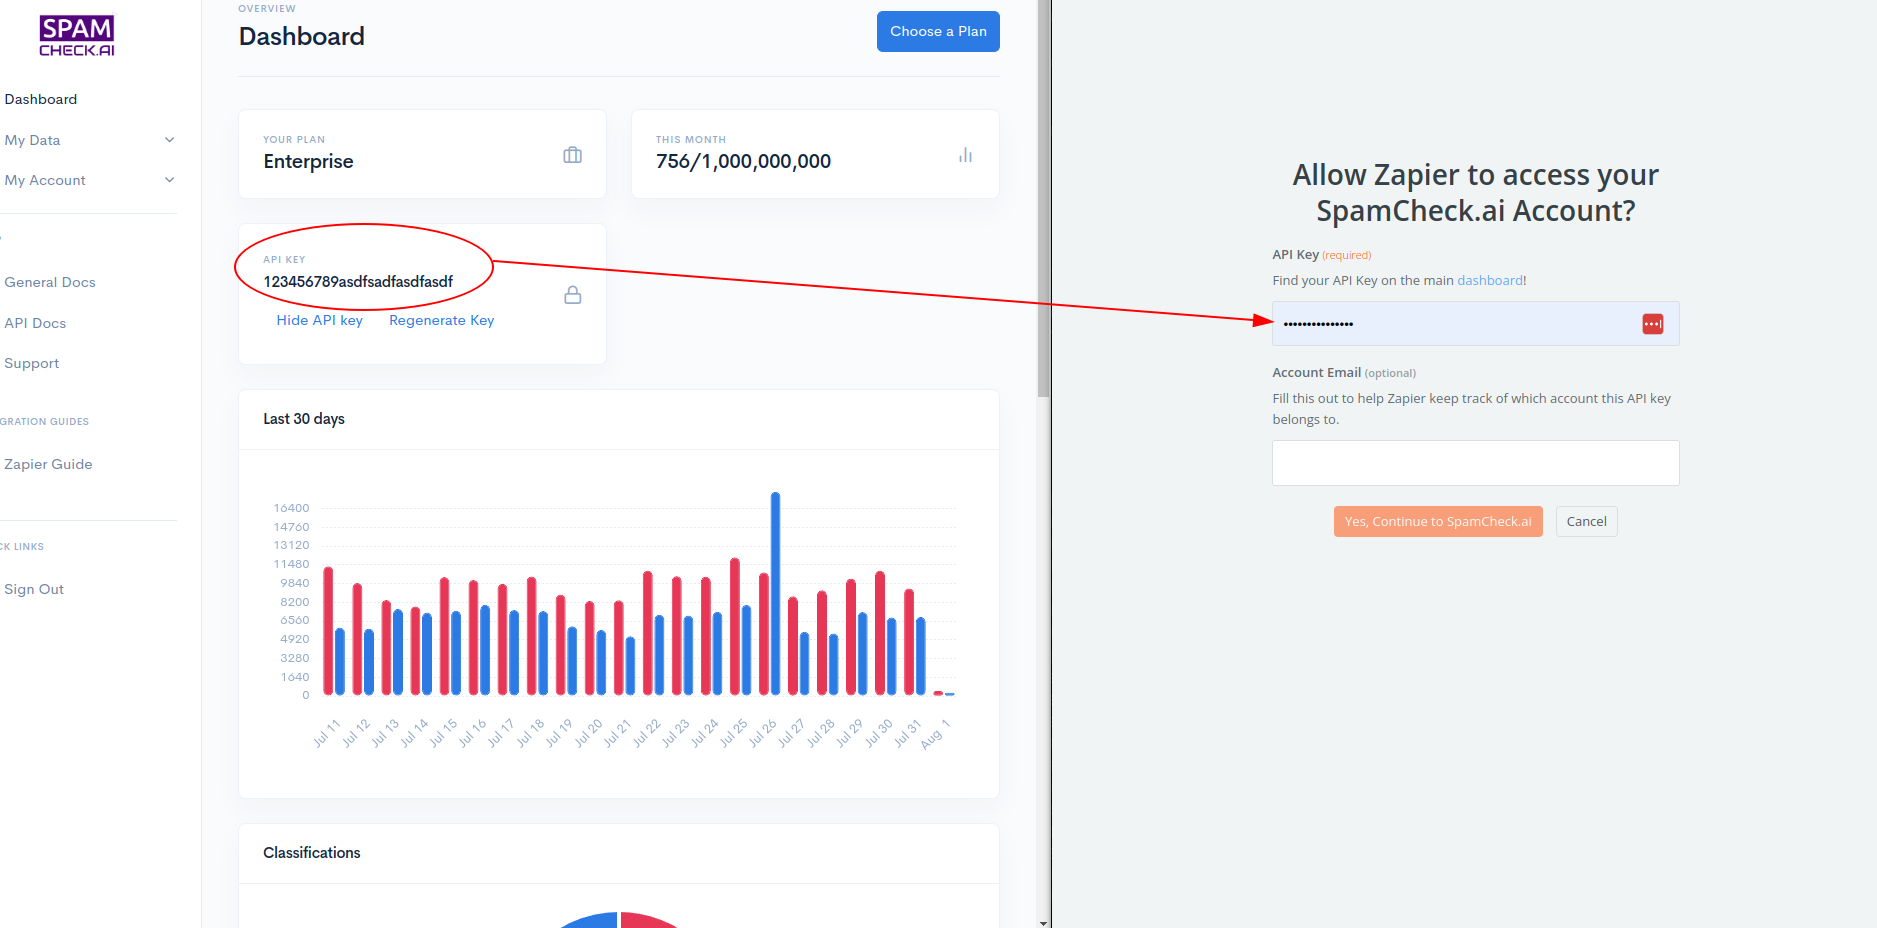The image size is (1877, 928).
Task: Click the tall blue Jul 26 bar in chart
Action: [775, 593]
